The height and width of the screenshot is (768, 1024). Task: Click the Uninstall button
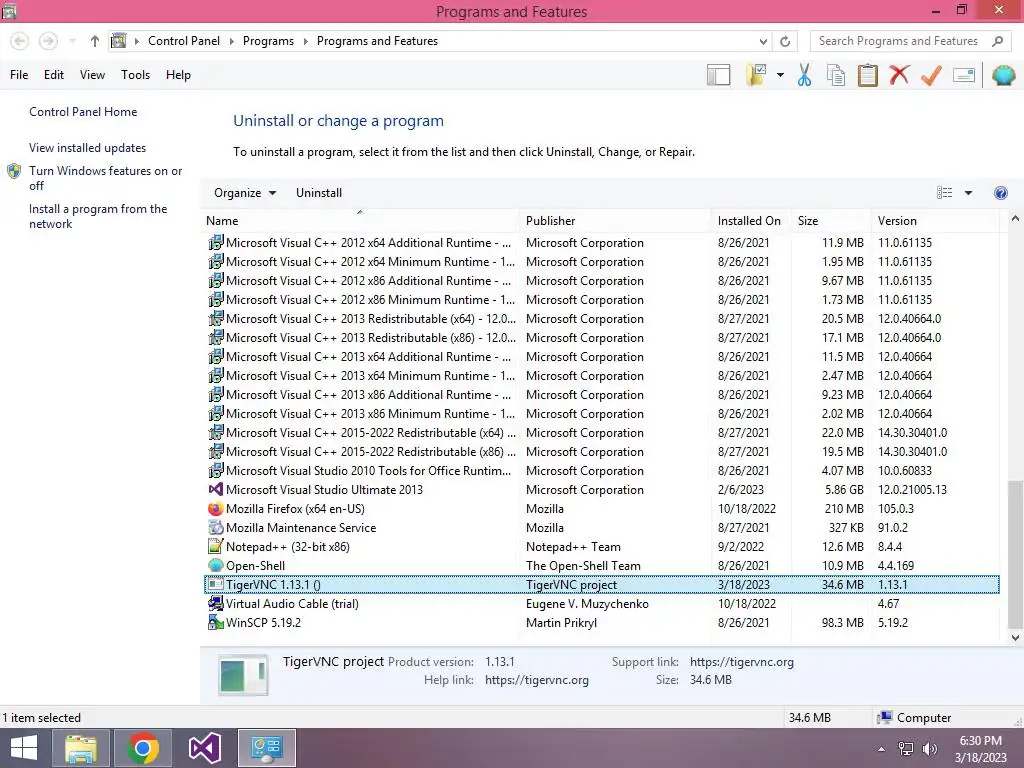[319, 193]
